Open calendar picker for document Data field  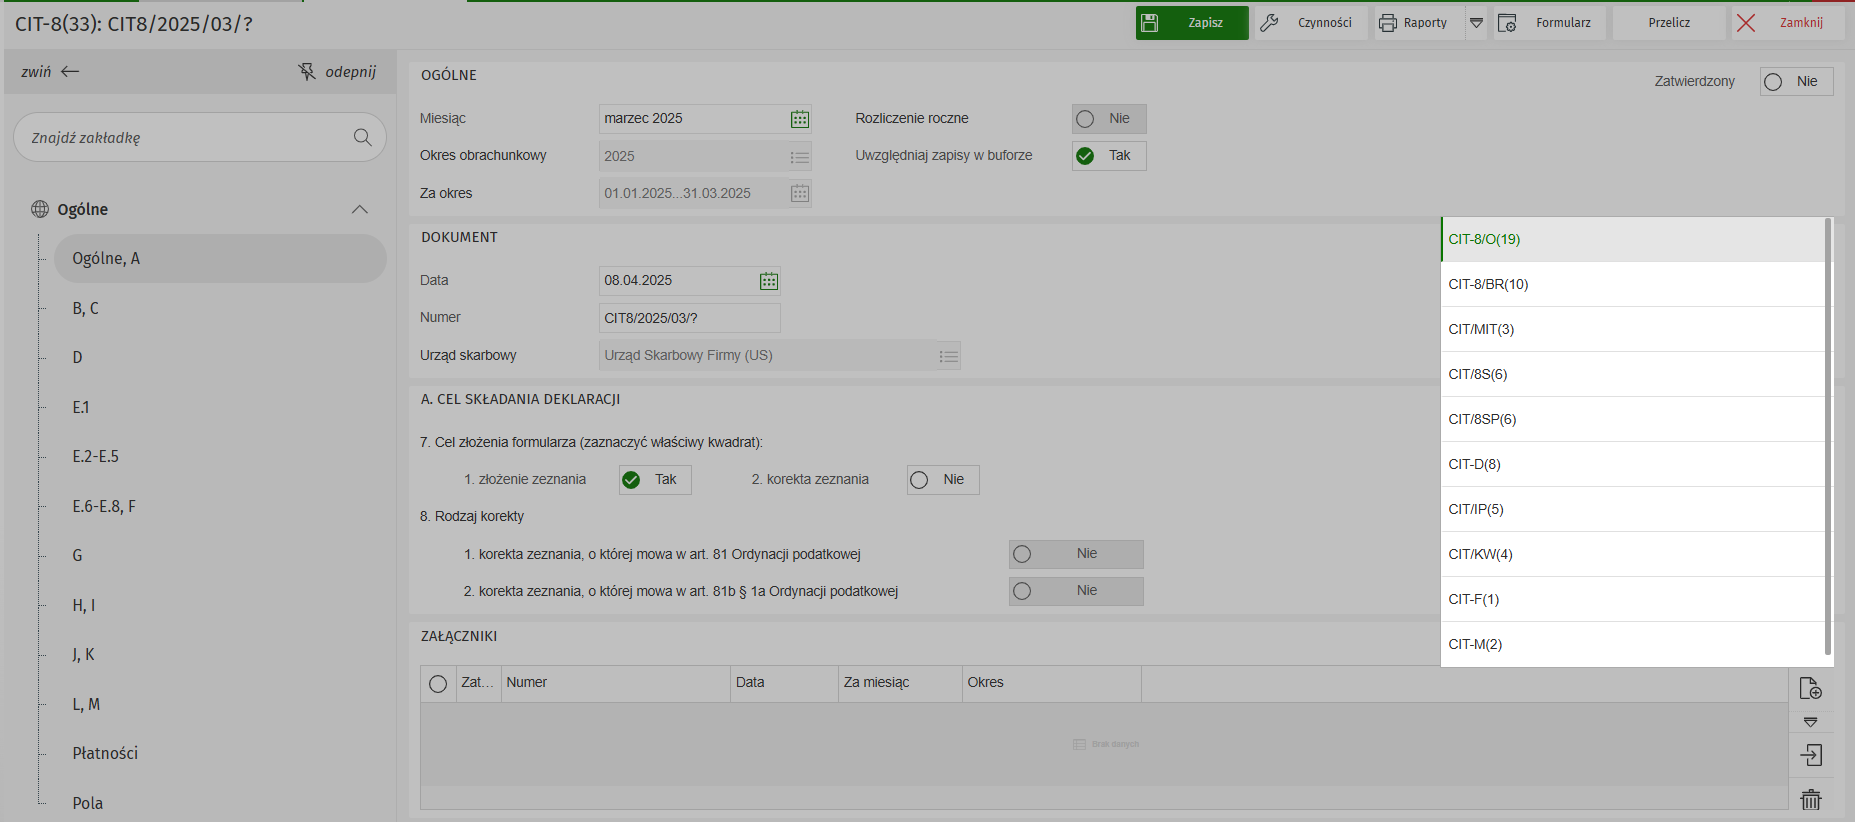(x=768, y=281)
